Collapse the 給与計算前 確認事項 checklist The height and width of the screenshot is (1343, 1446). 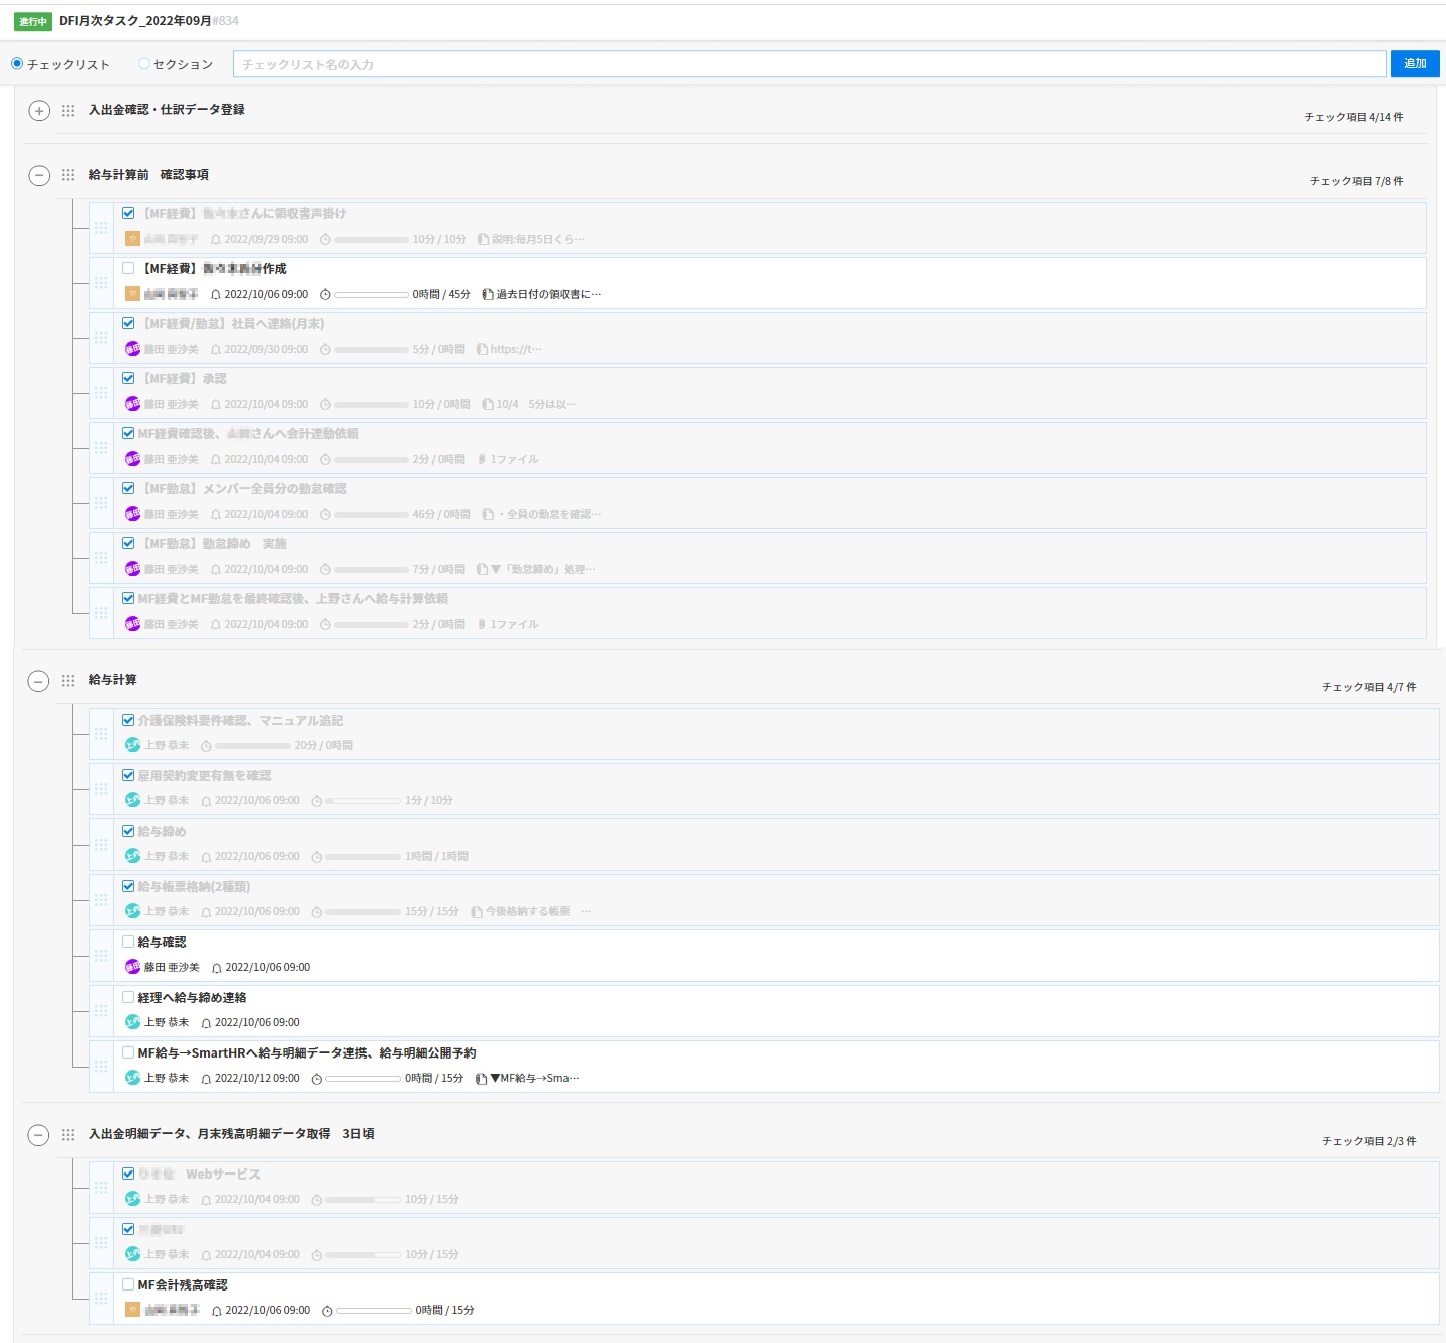point(38,176)
